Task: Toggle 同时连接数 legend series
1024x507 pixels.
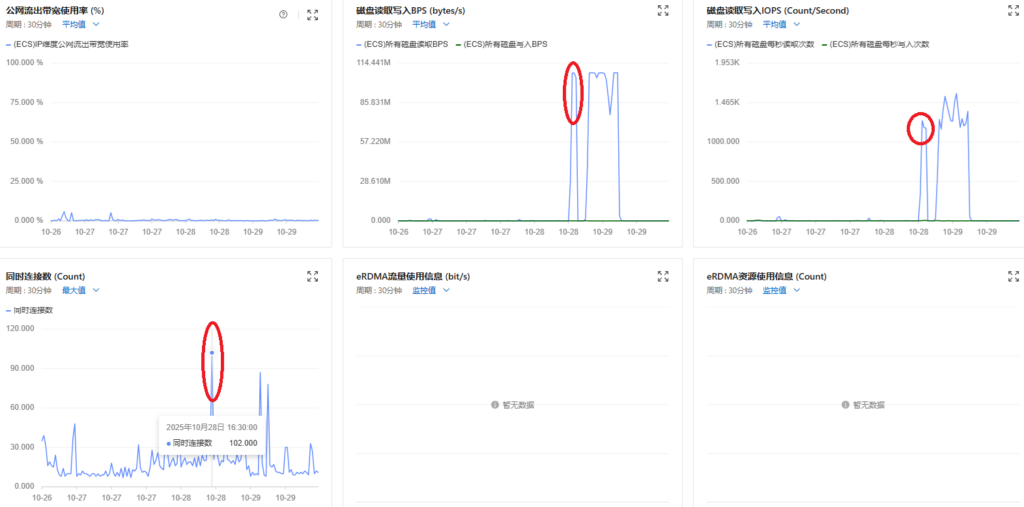Action: coord(29,310)
